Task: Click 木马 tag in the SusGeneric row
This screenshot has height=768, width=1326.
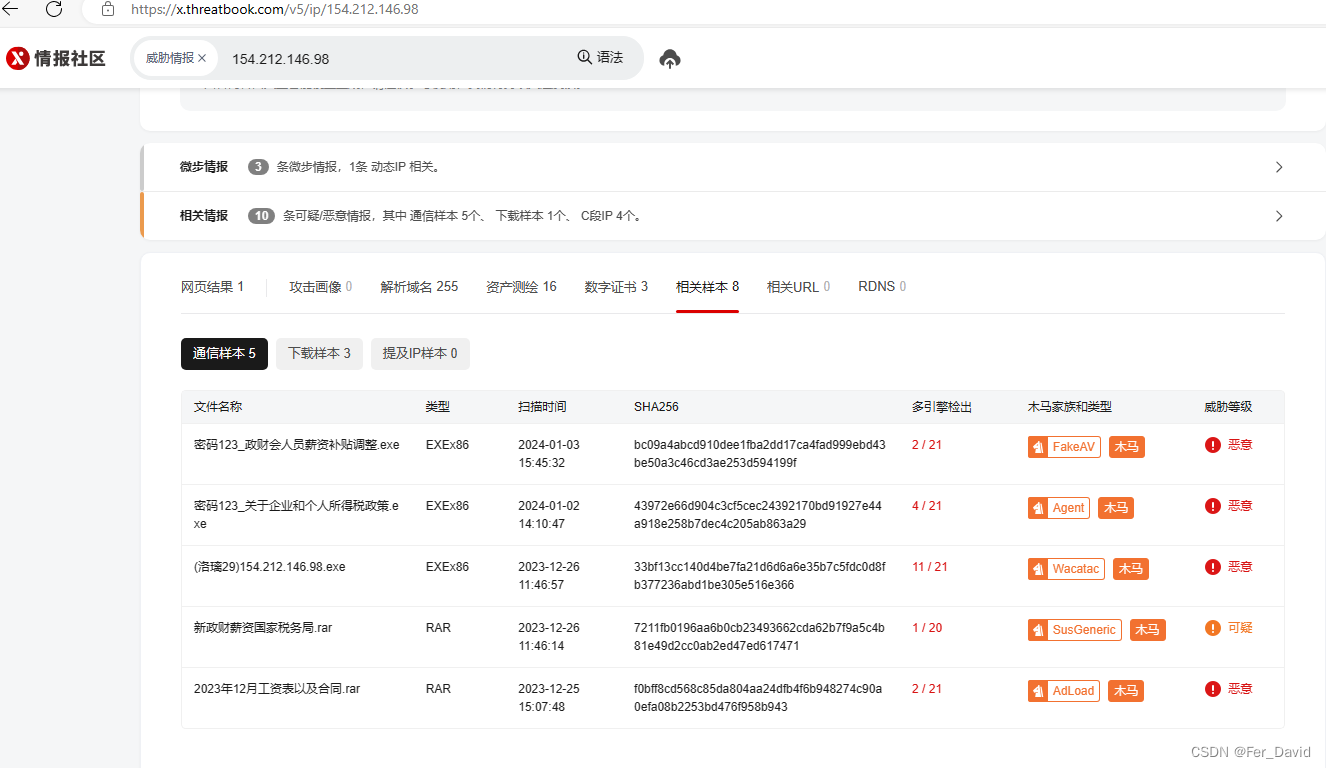Action: coord(1148,630)
